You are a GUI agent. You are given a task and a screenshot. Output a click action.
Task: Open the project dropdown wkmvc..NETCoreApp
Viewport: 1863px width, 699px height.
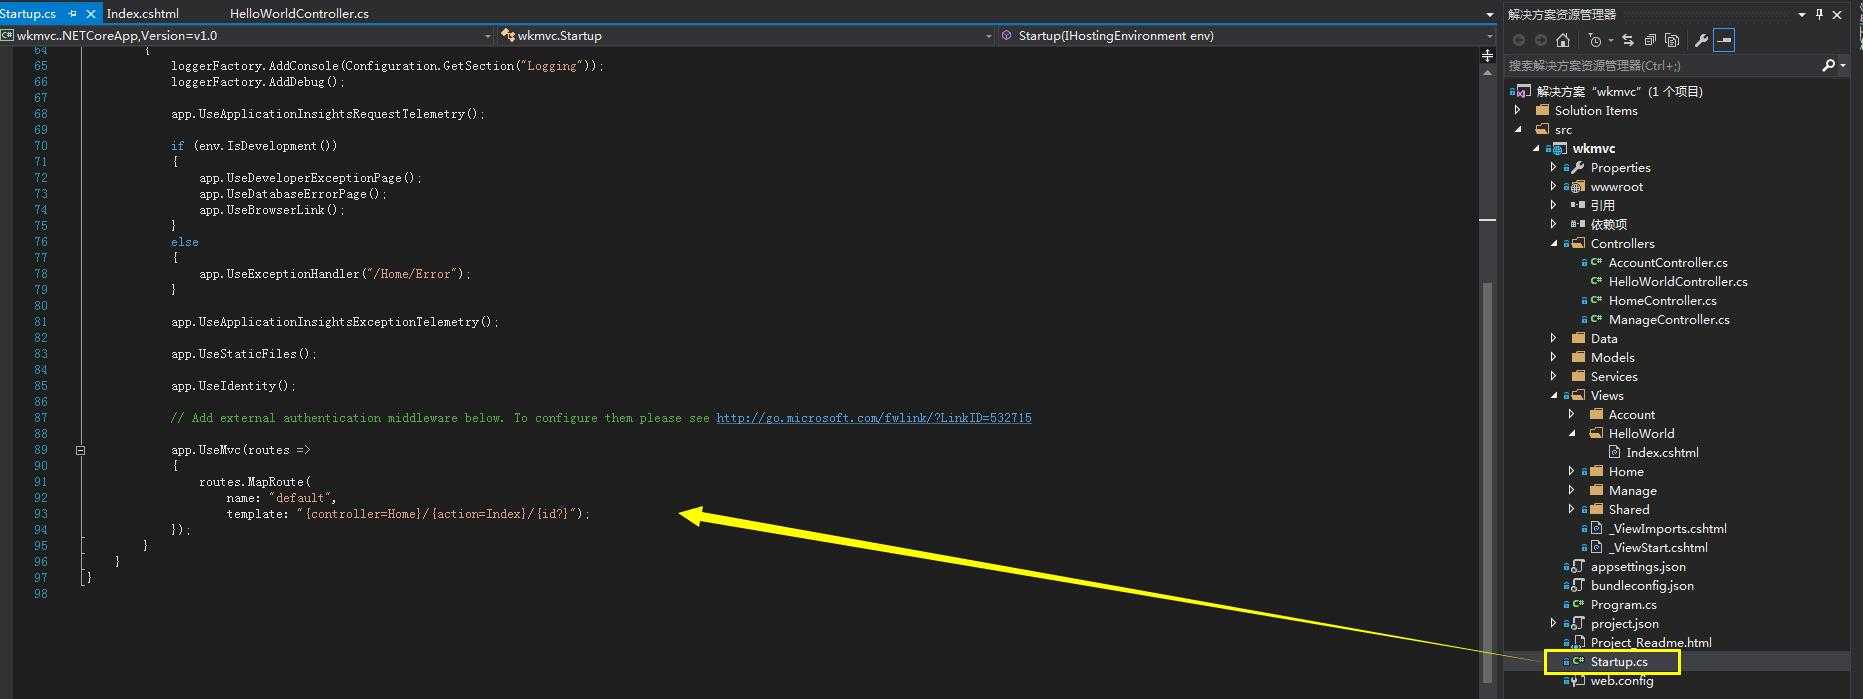(247, 35)
